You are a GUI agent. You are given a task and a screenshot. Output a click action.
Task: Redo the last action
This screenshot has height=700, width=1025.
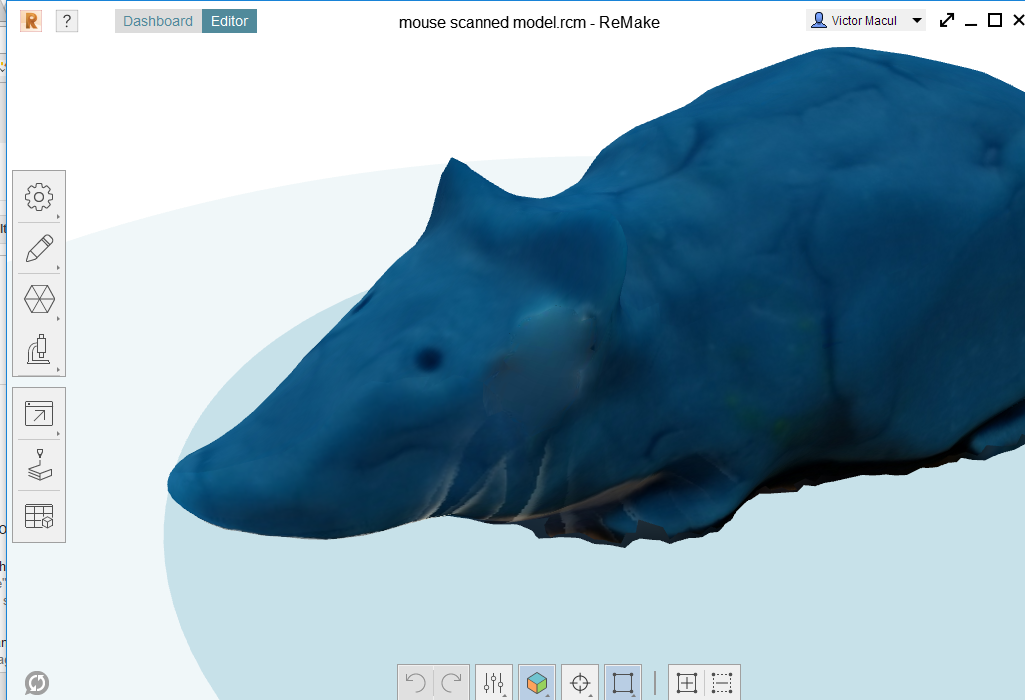point(452,683)
